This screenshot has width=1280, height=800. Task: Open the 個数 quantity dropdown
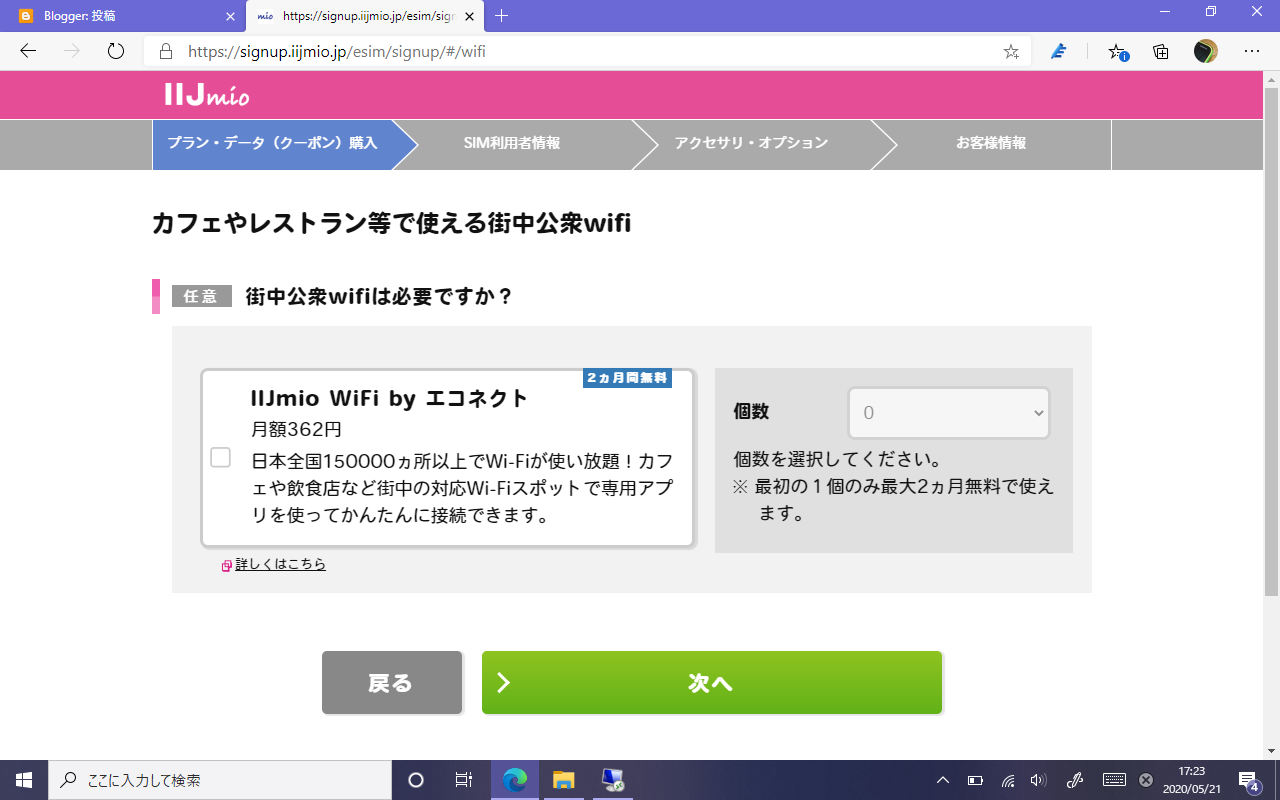click(949, 413)
